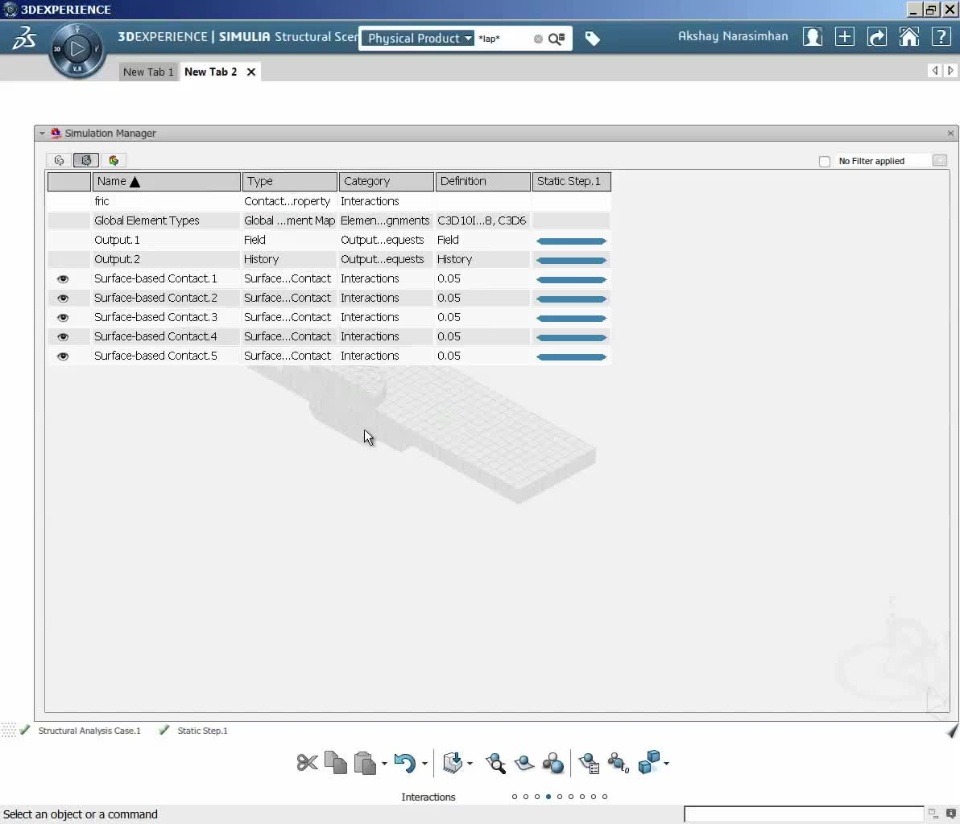Image resolution: width=960 pixels, height=824 pixels.
Task: Click Static Step.1 in the bottom bar
Action: (203, 730)
